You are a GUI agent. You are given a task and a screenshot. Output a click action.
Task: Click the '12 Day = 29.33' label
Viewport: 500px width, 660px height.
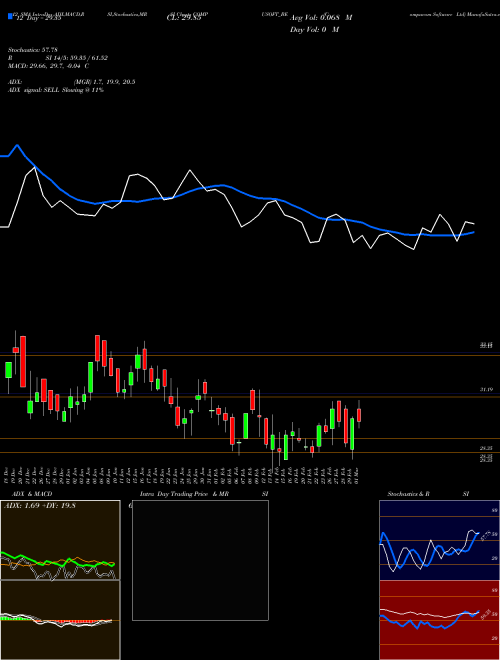click(39, 18)
